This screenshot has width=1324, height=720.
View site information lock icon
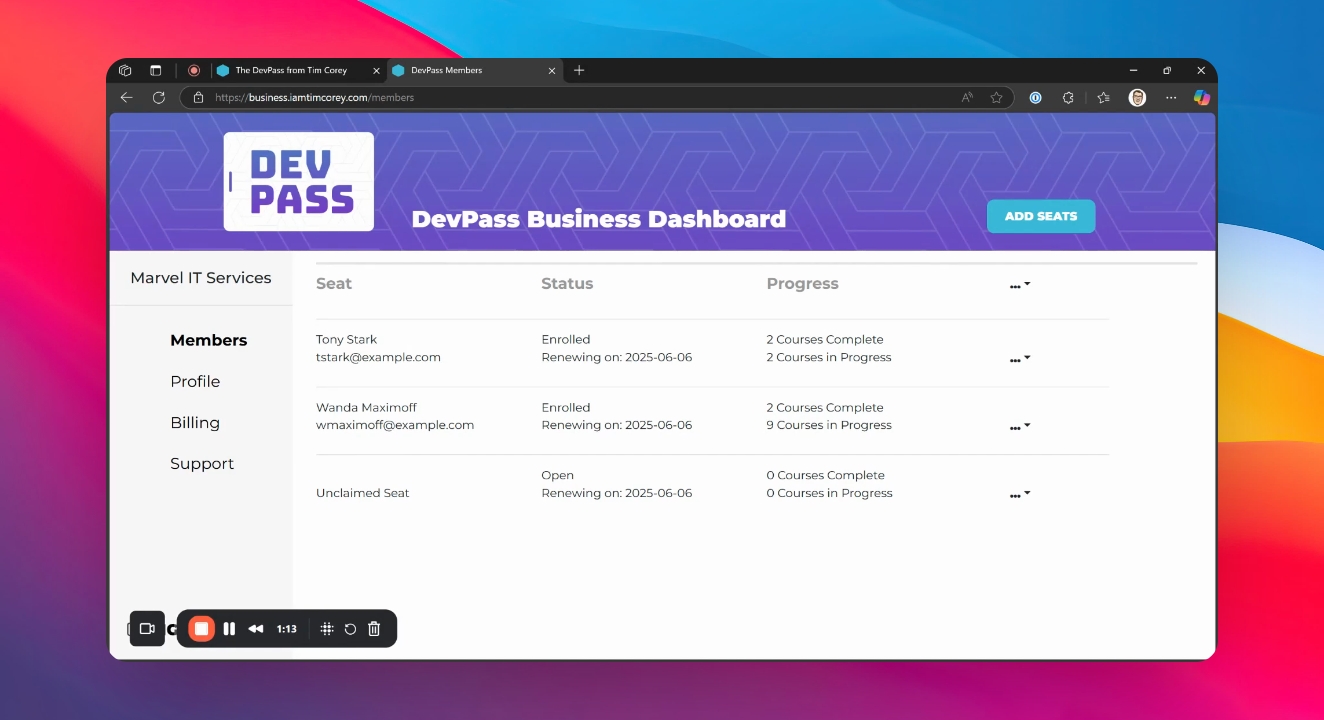(198, 98)
